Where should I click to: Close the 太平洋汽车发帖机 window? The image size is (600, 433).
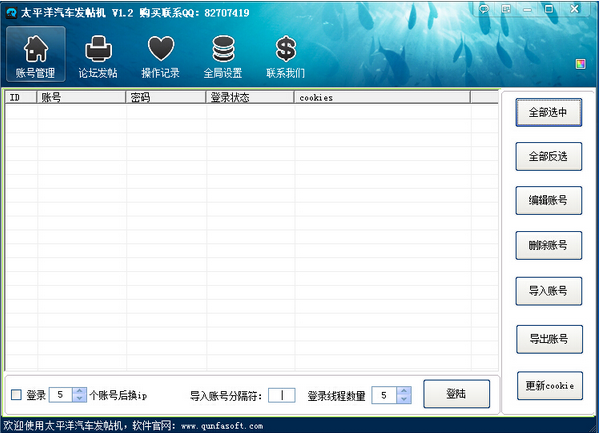574,9
